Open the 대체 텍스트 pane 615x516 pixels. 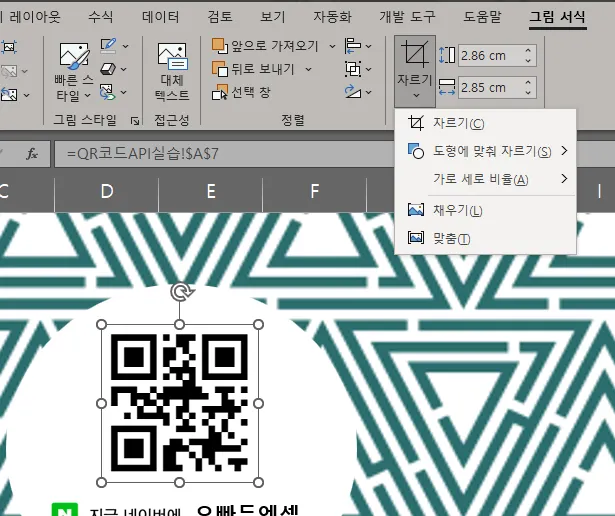tap(172, 71)
